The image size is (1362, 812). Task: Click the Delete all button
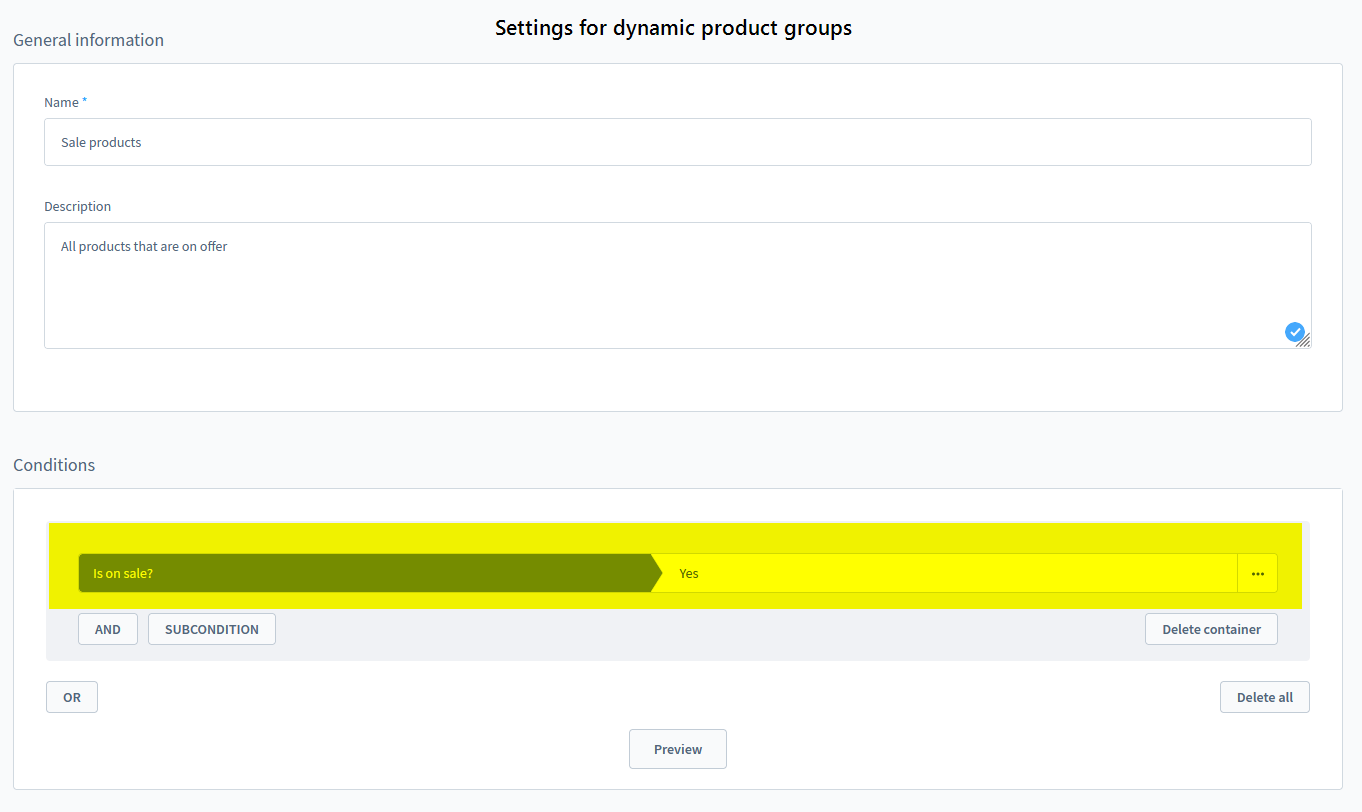1264,697
